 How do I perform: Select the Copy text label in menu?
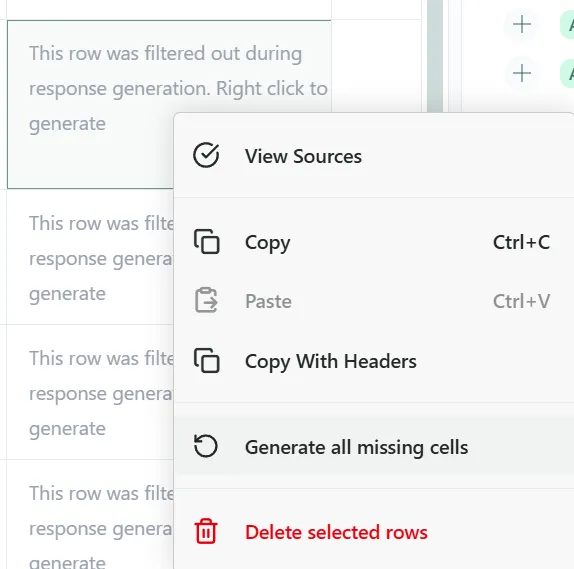[268, 242]
